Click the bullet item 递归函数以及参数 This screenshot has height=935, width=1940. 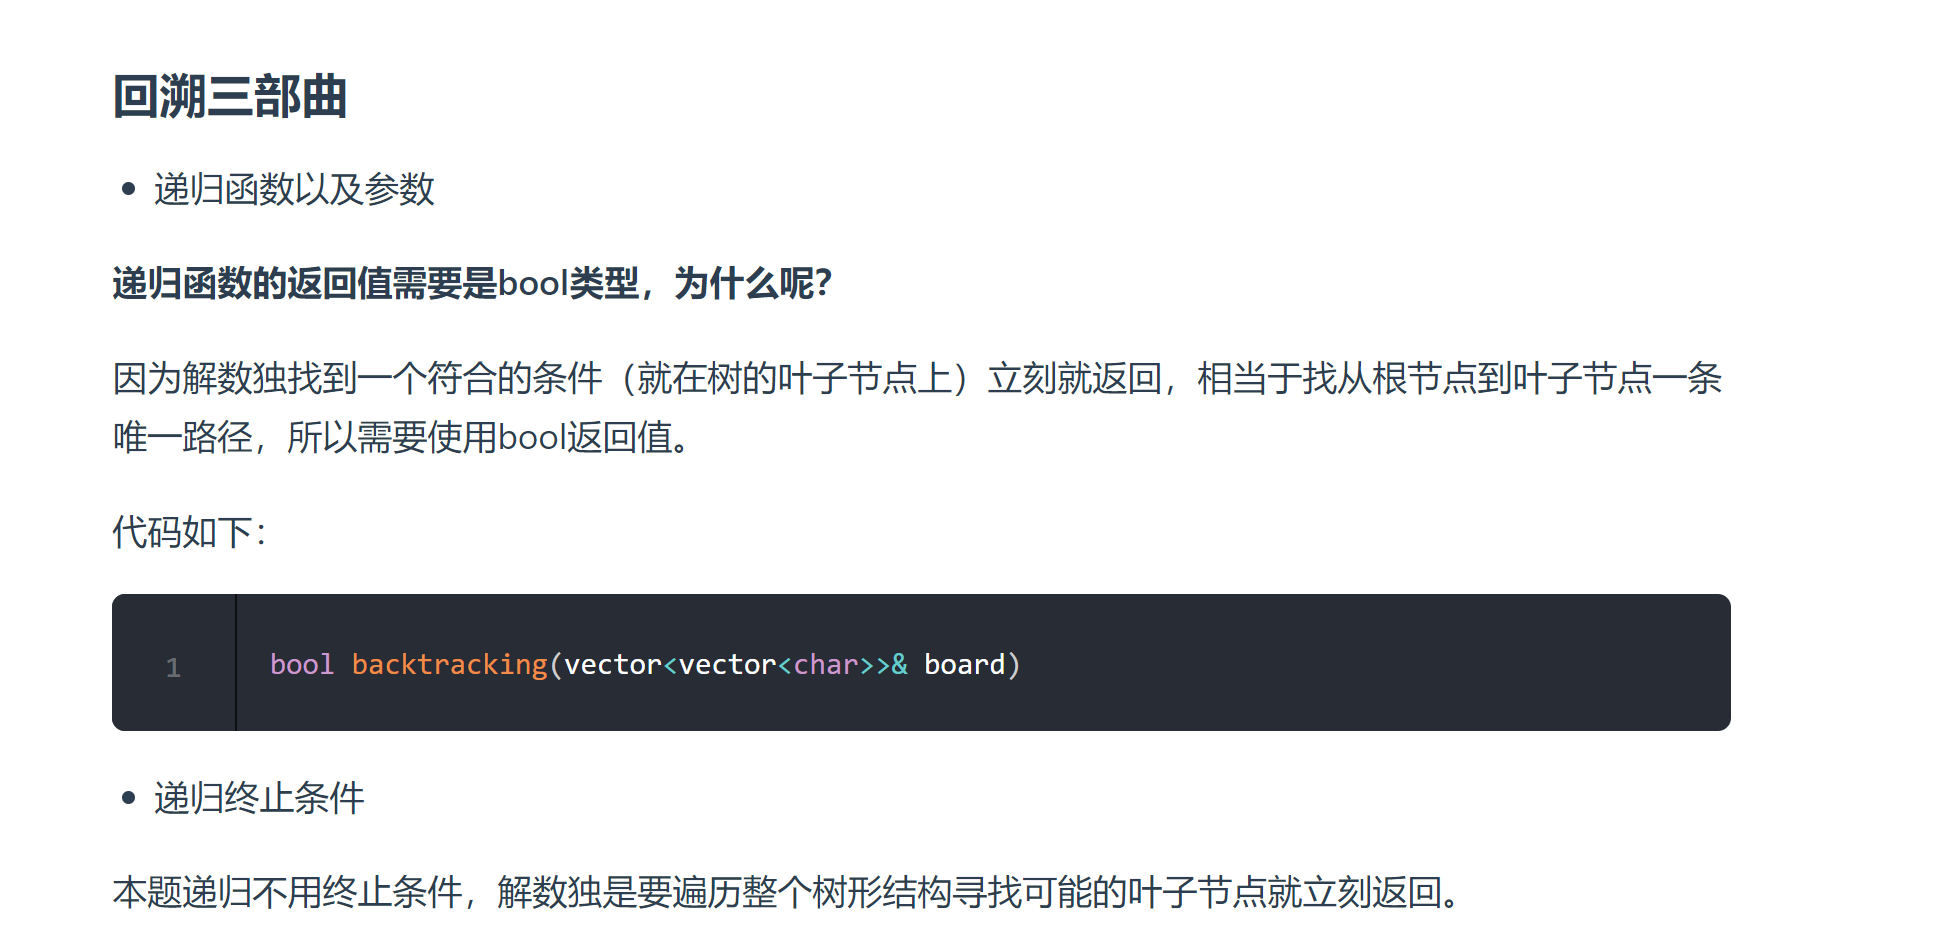point(294,189)
